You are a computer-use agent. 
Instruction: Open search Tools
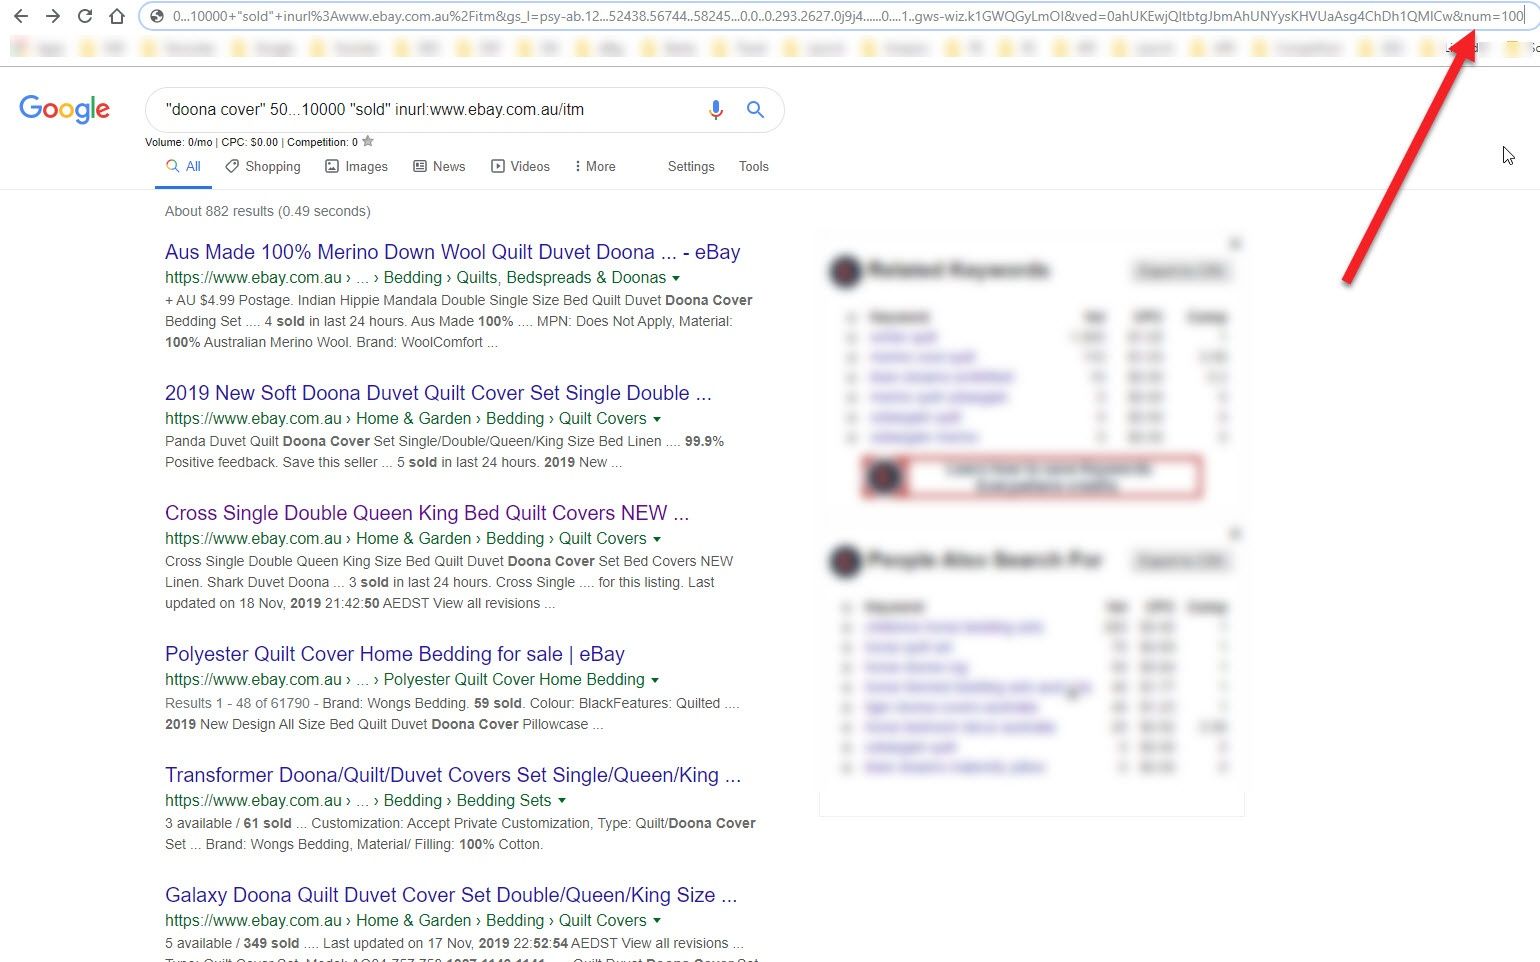(754, 167)
